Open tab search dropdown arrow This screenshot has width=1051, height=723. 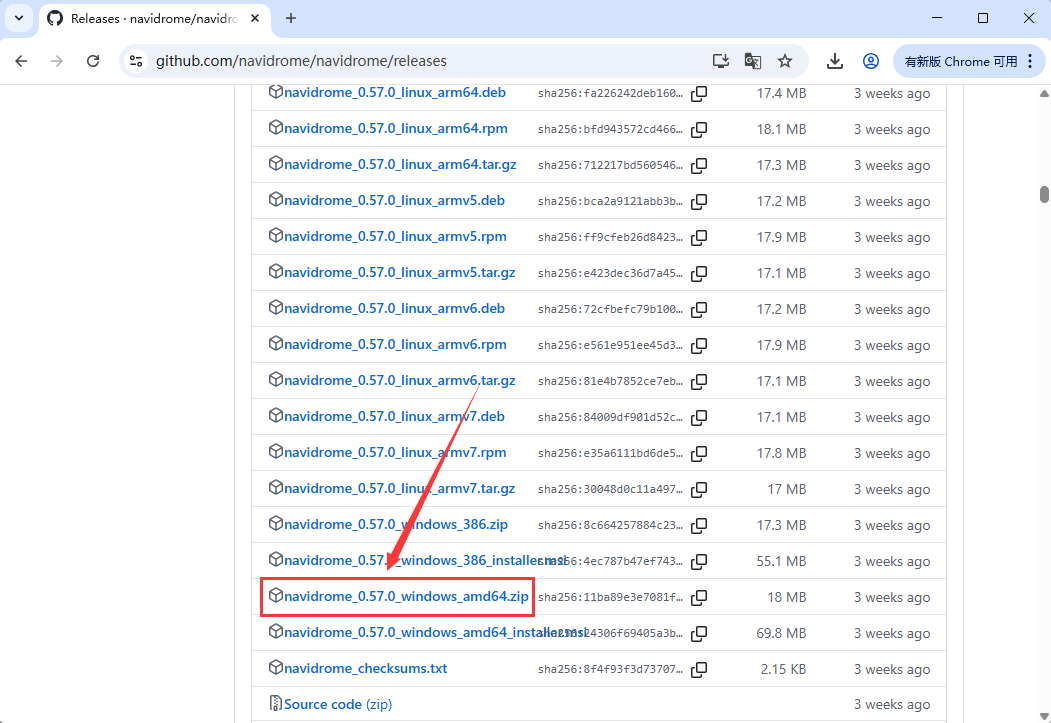click(x=19, y=18)
